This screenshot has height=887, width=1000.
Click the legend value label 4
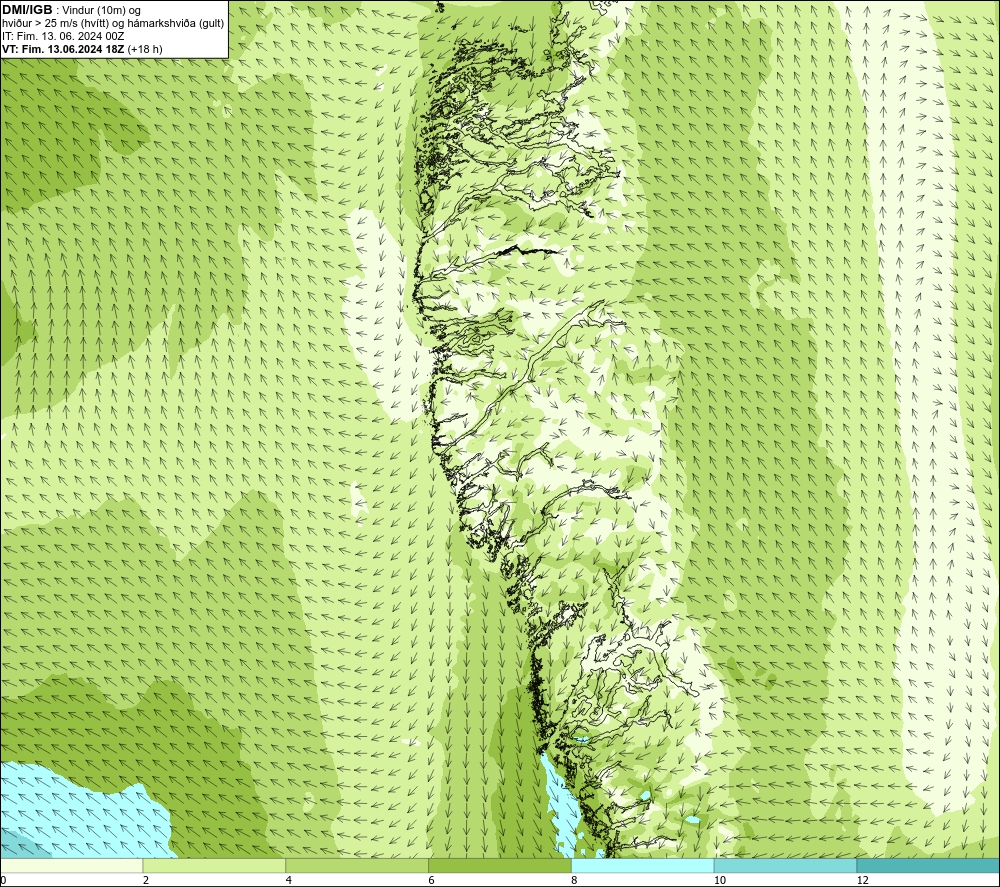[289, 880]
